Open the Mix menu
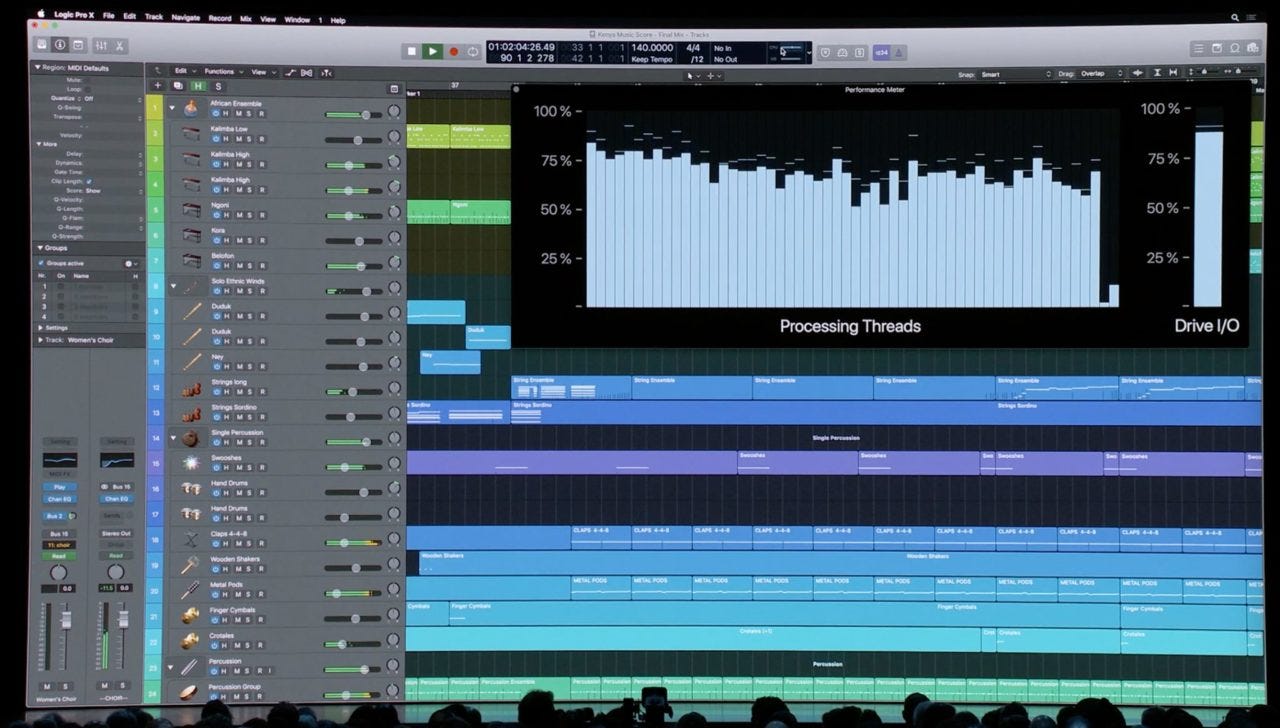The width and height of the screenshot is (1280, 728). (x=246, y=18)
